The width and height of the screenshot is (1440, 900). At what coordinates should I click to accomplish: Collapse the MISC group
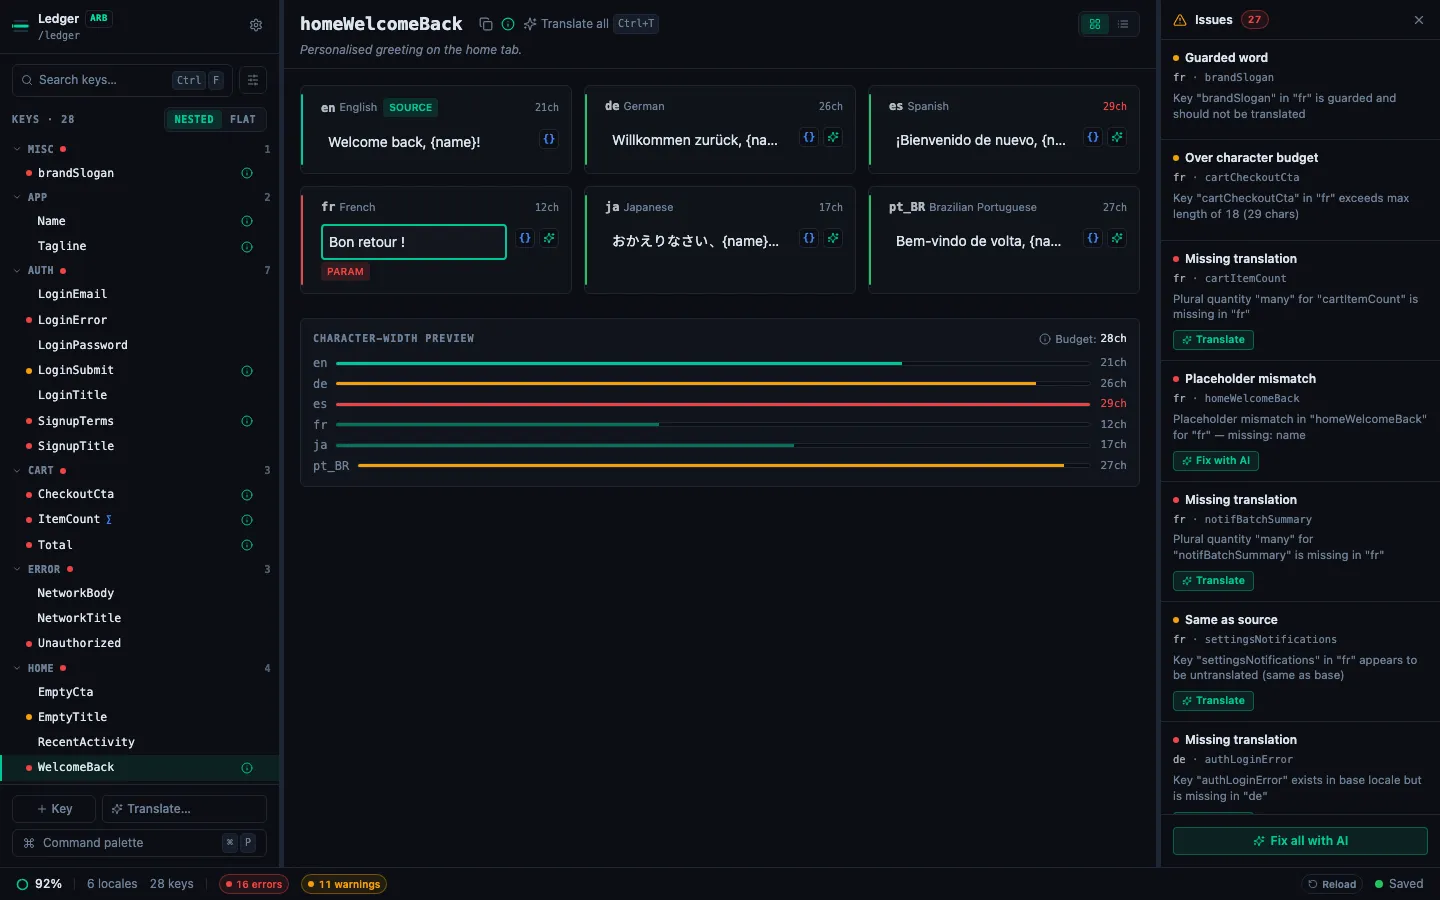click(x=17, y=149)
